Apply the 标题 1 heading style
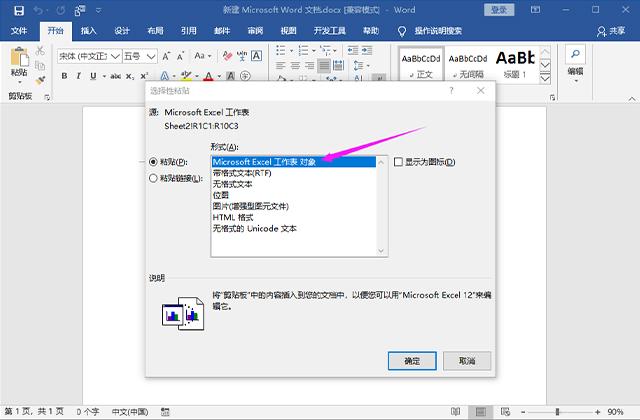 point(515,66)
